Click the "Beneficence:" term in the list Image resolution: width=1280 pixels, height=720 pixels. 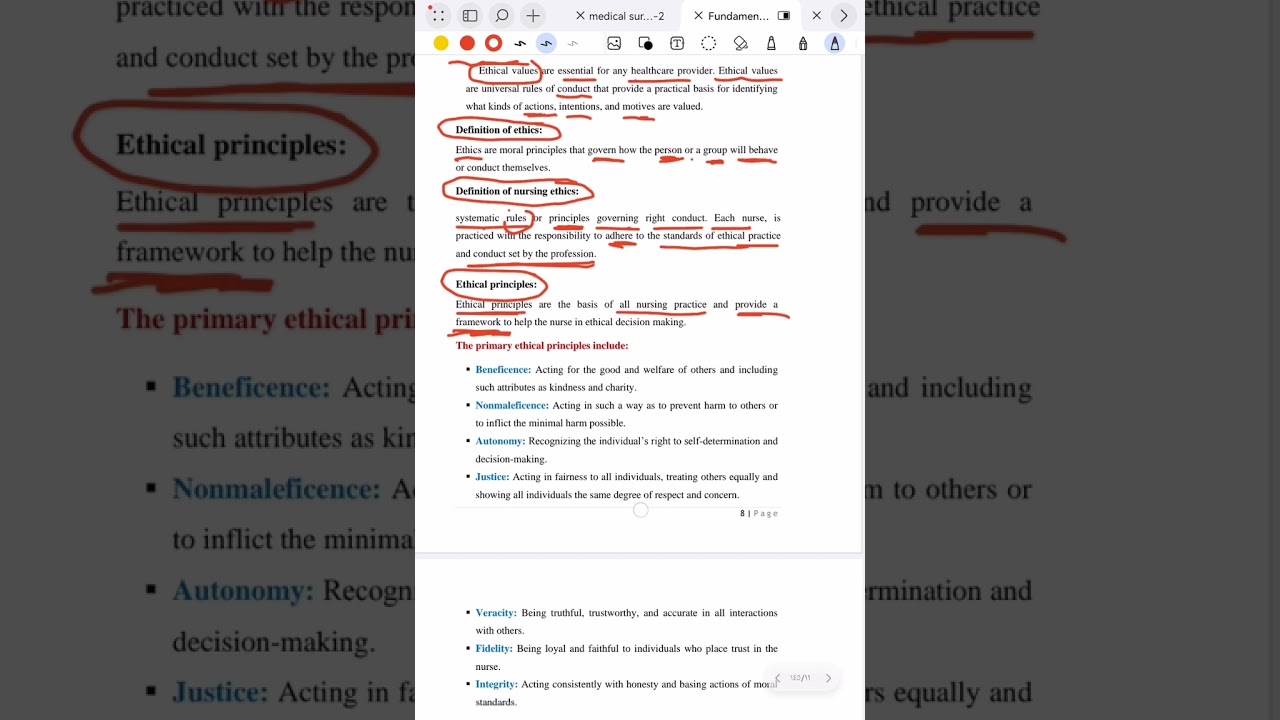pyautogui.click(x=503, y=370)
